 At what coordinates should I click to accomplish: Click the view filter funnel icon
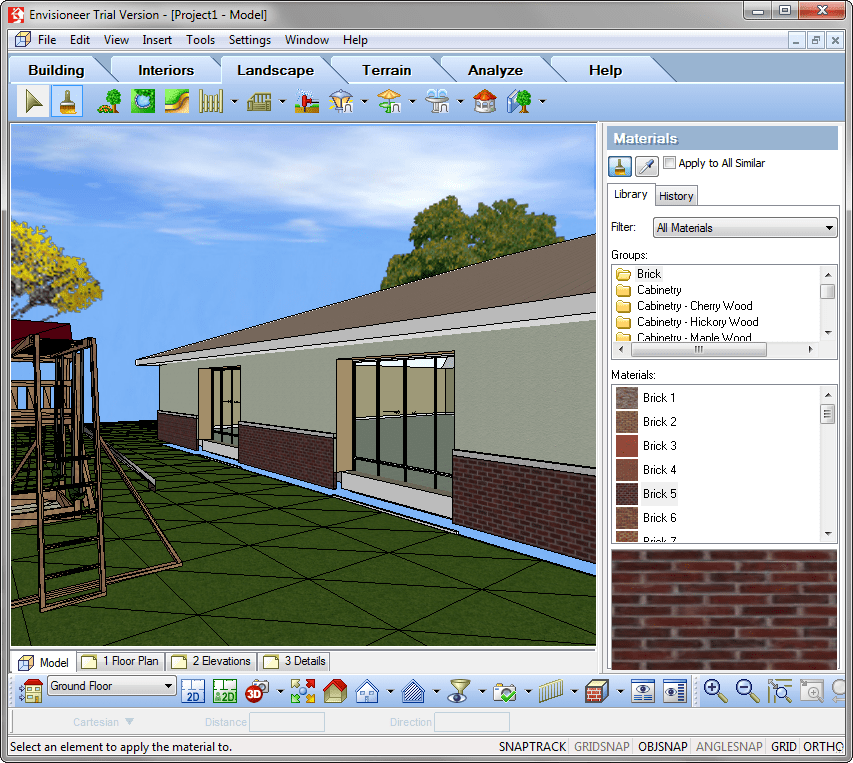[x=459, y=691]
